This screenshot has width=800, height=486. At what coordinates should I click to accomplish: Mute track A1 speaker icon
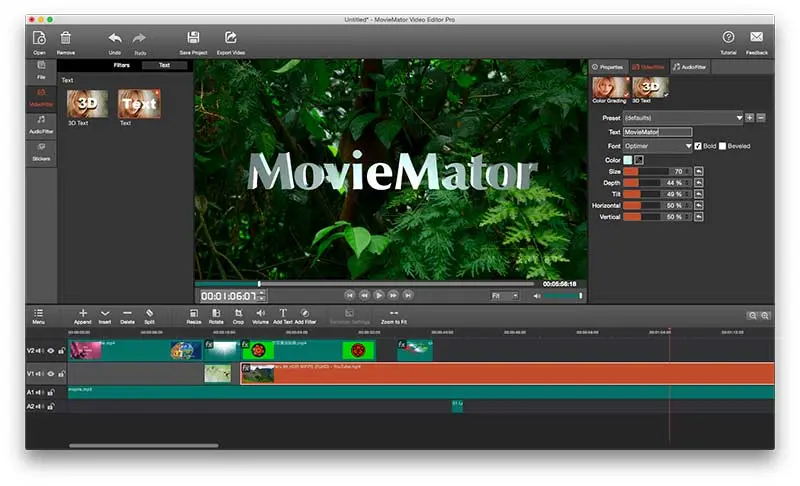pos(39,393)
